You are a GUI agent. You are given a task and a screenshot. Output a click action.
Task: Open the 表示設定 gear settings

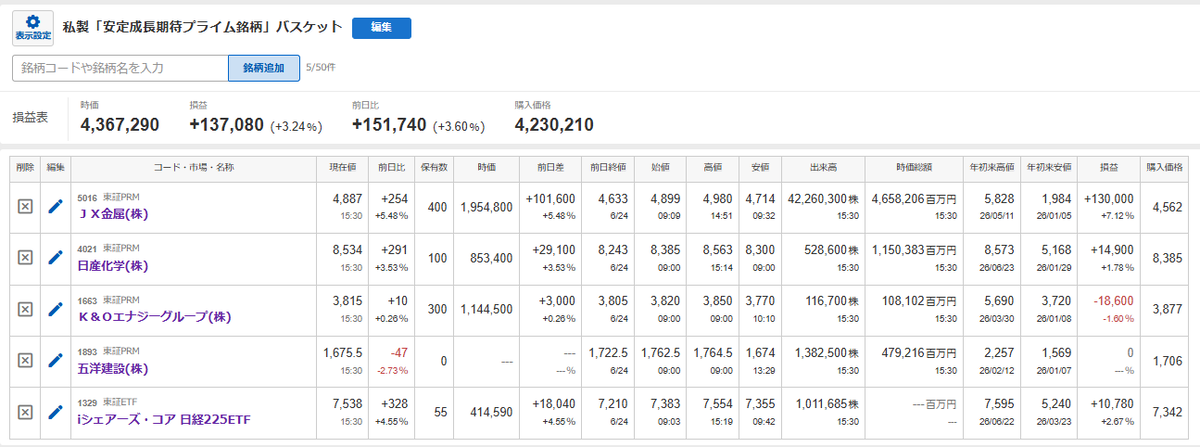(32, 28)
